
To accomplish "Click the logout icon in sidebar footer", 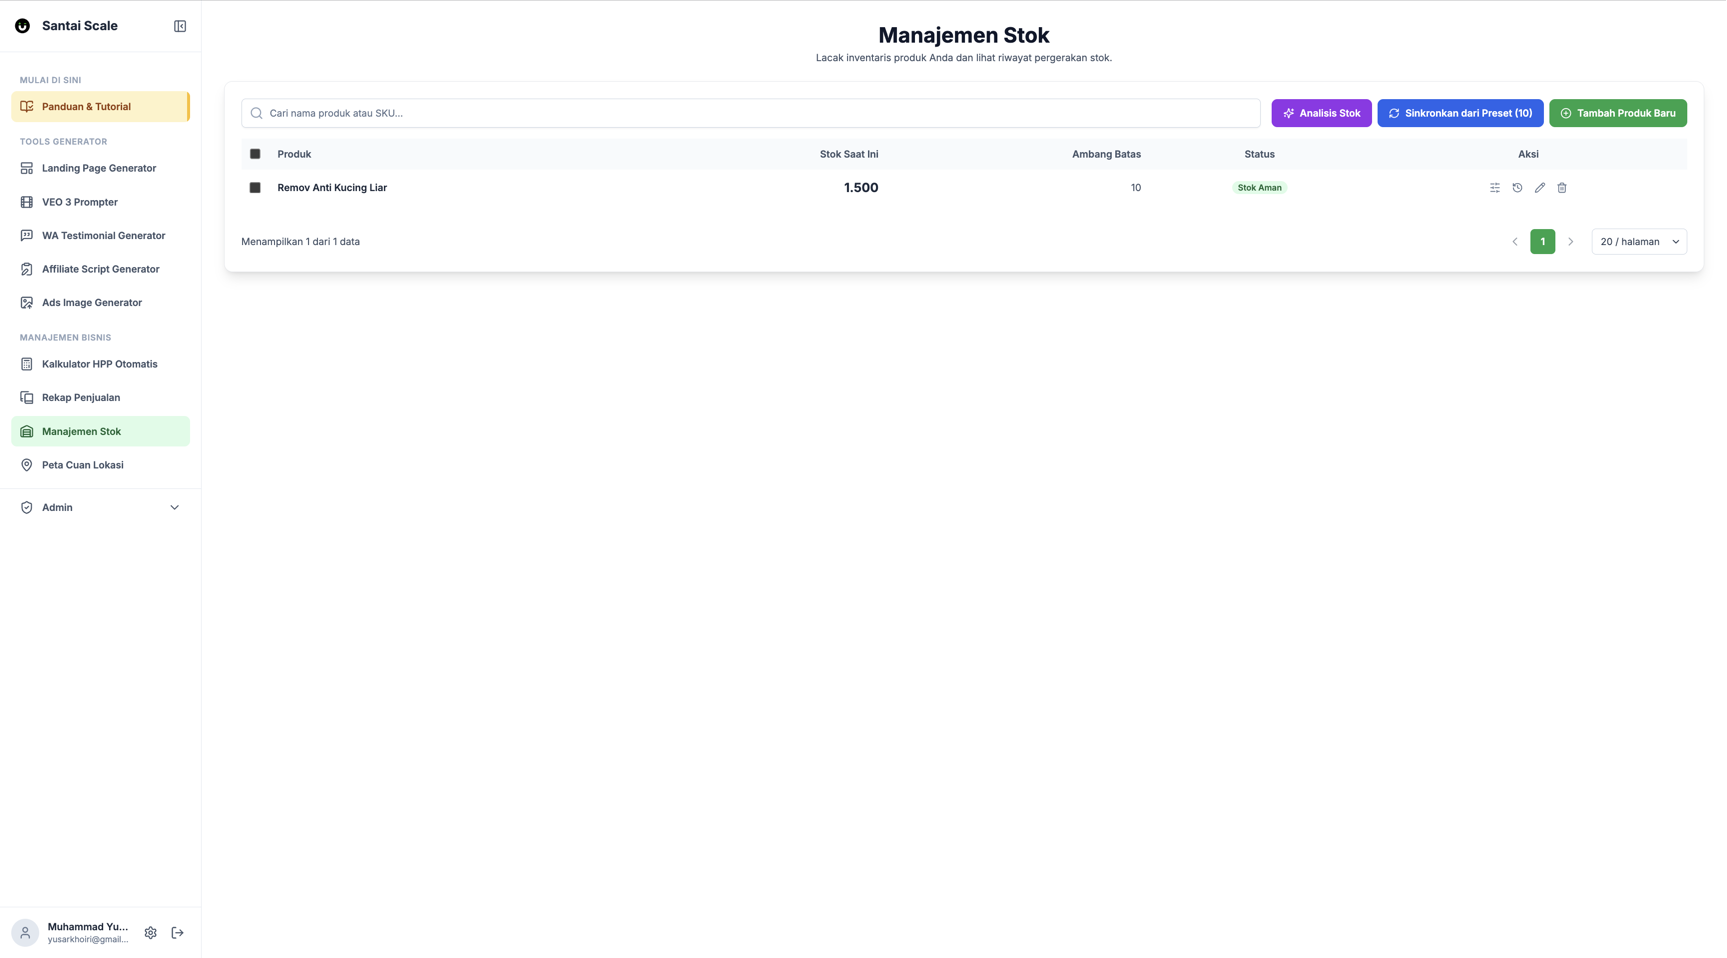I will (x=178, y=933).
